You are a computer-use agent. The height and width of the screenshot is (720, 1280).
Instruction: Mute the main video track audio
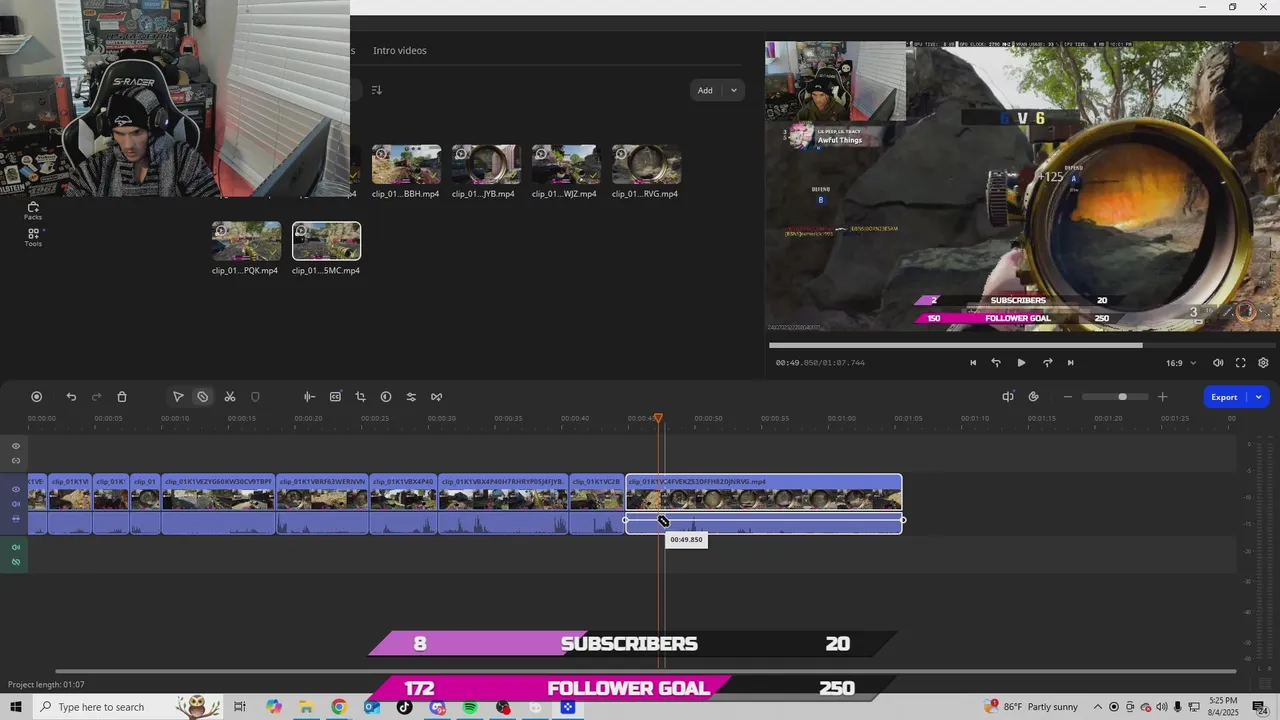click(x=16, y=504)
